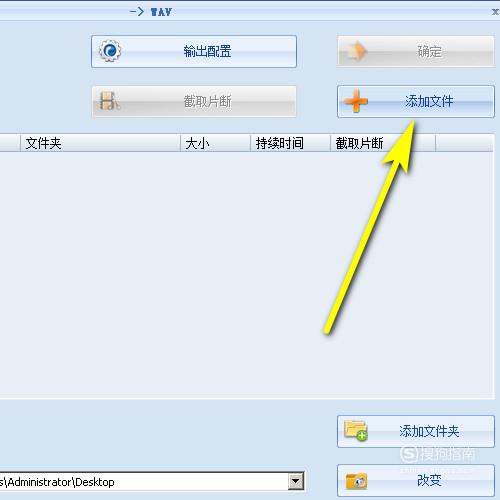
Task: Open the output folder dropdown arrow
Action: (x=296, y=481)
